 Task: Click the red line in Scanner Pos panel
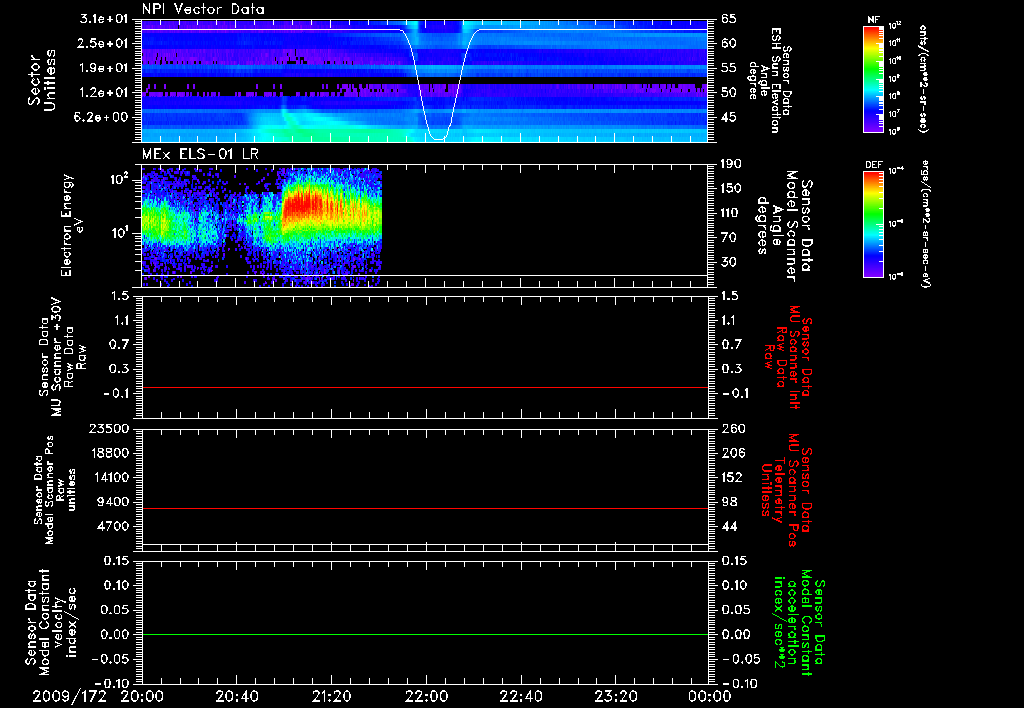click(424, 508)
